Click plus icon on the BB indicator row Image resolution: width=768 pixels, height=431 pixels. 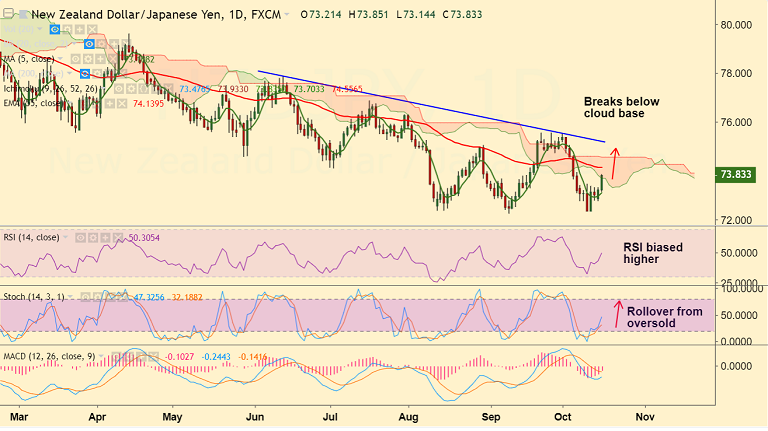(x=114, y=44)
